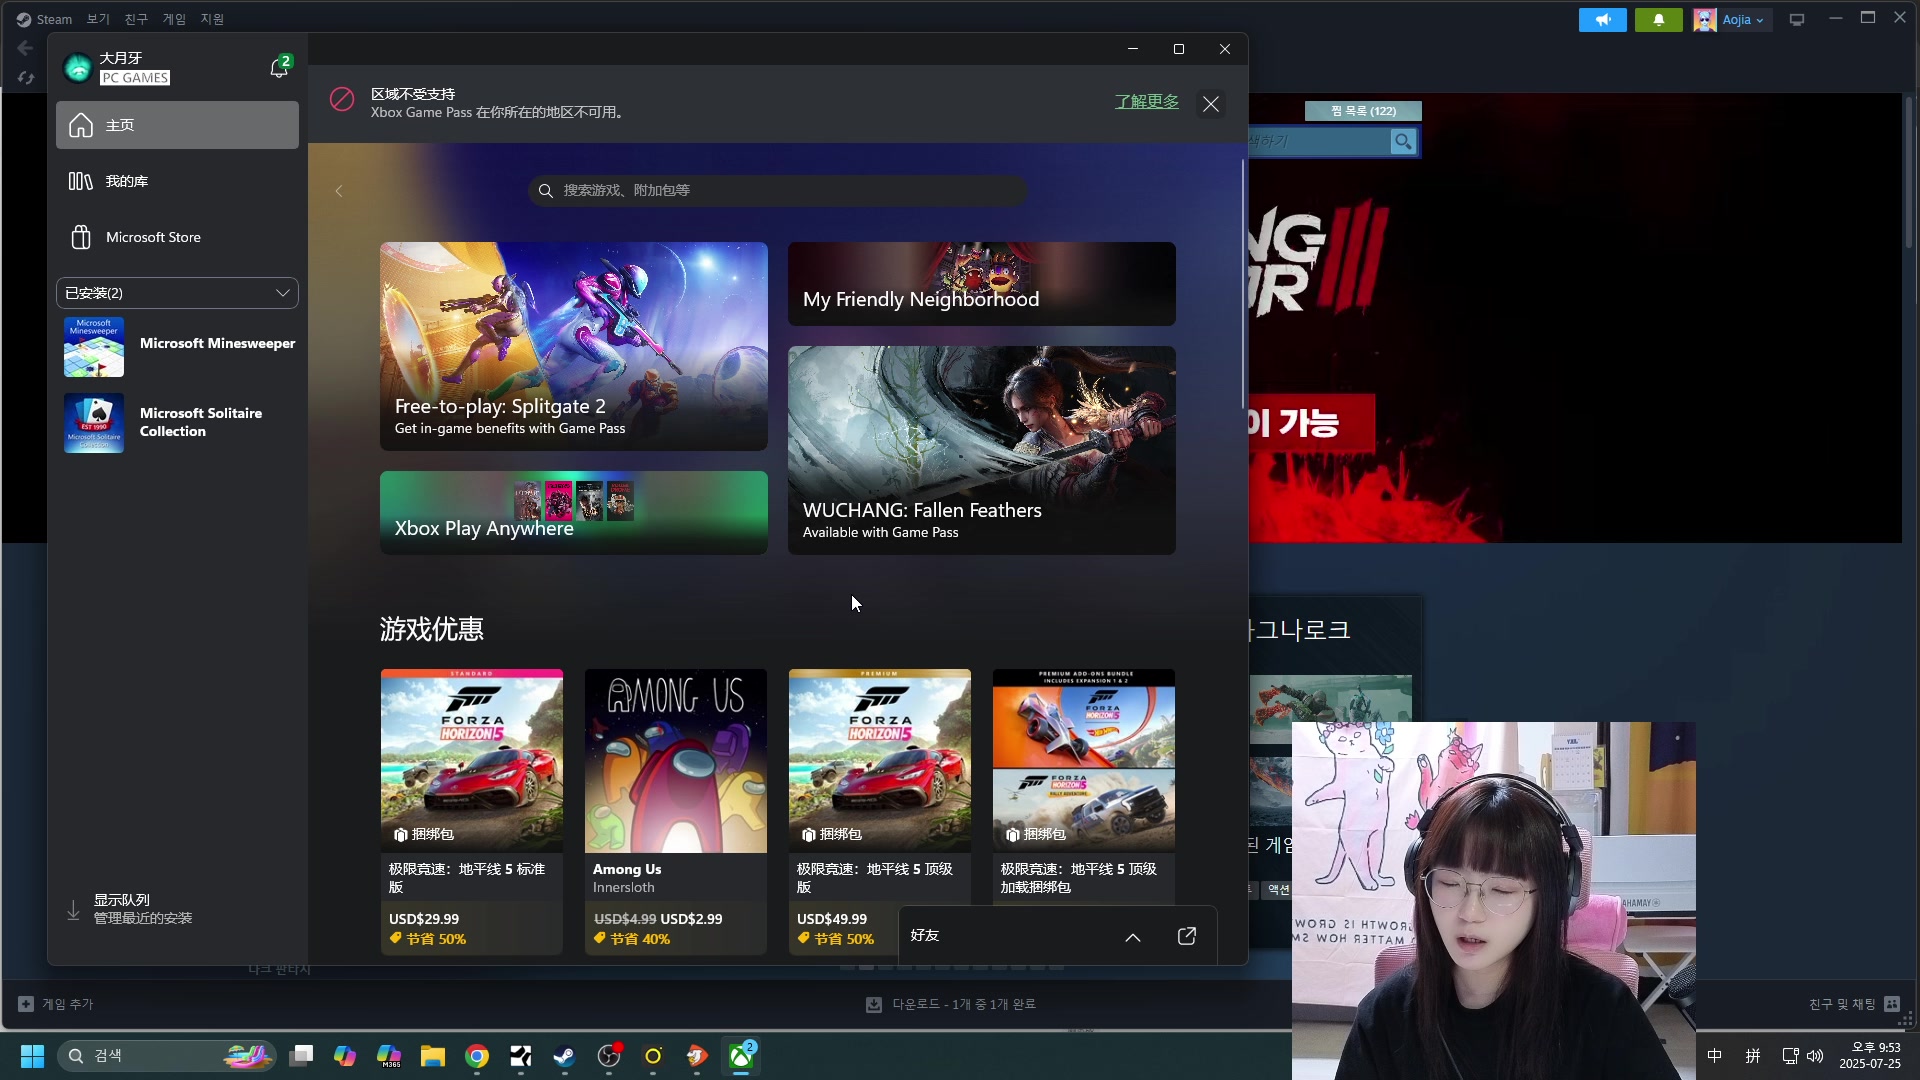The width and height of the screenshot is (1920, 1080).
Task: Open 친구 및 채팅 in Steam
Action: pos(1854,1004)
